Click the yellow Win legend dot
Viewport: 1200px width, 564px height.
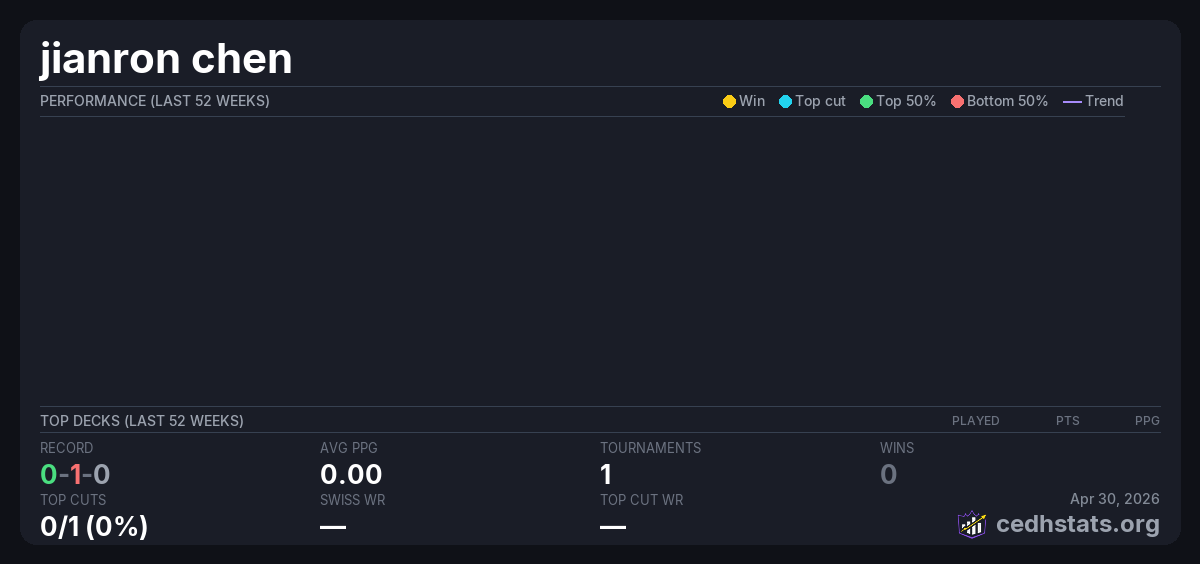coord(729,101)
